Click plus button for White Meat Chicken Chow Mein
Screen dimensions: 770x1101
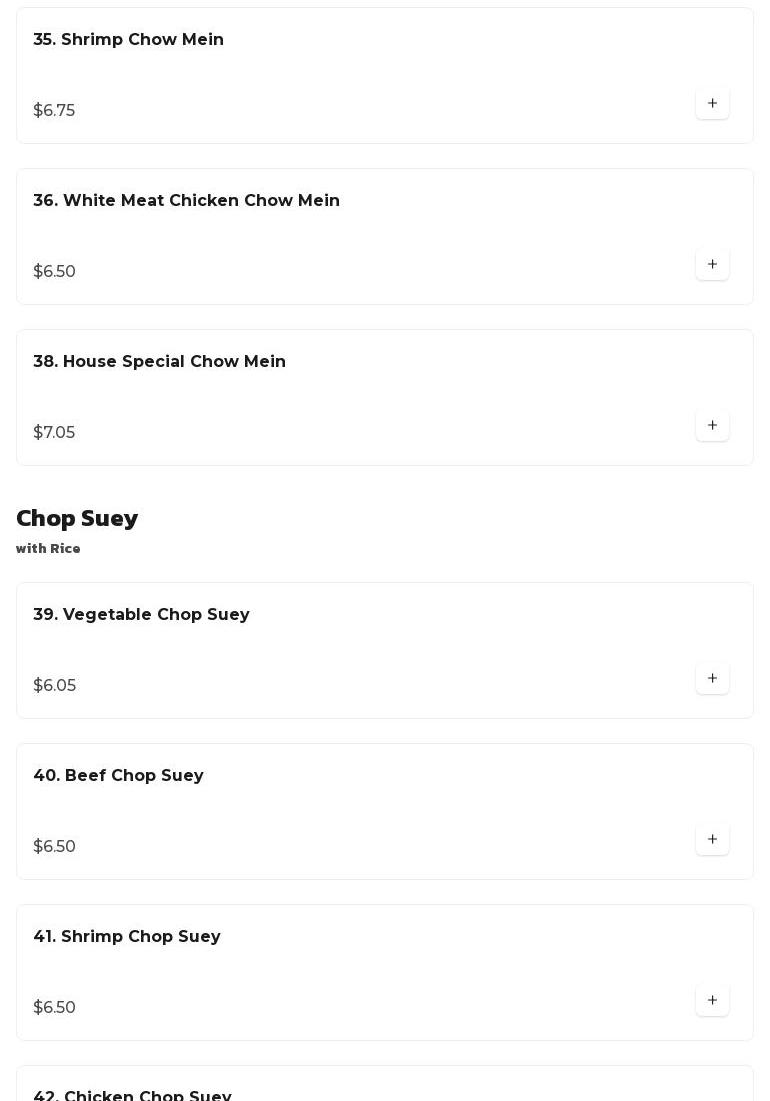point(712,265)
